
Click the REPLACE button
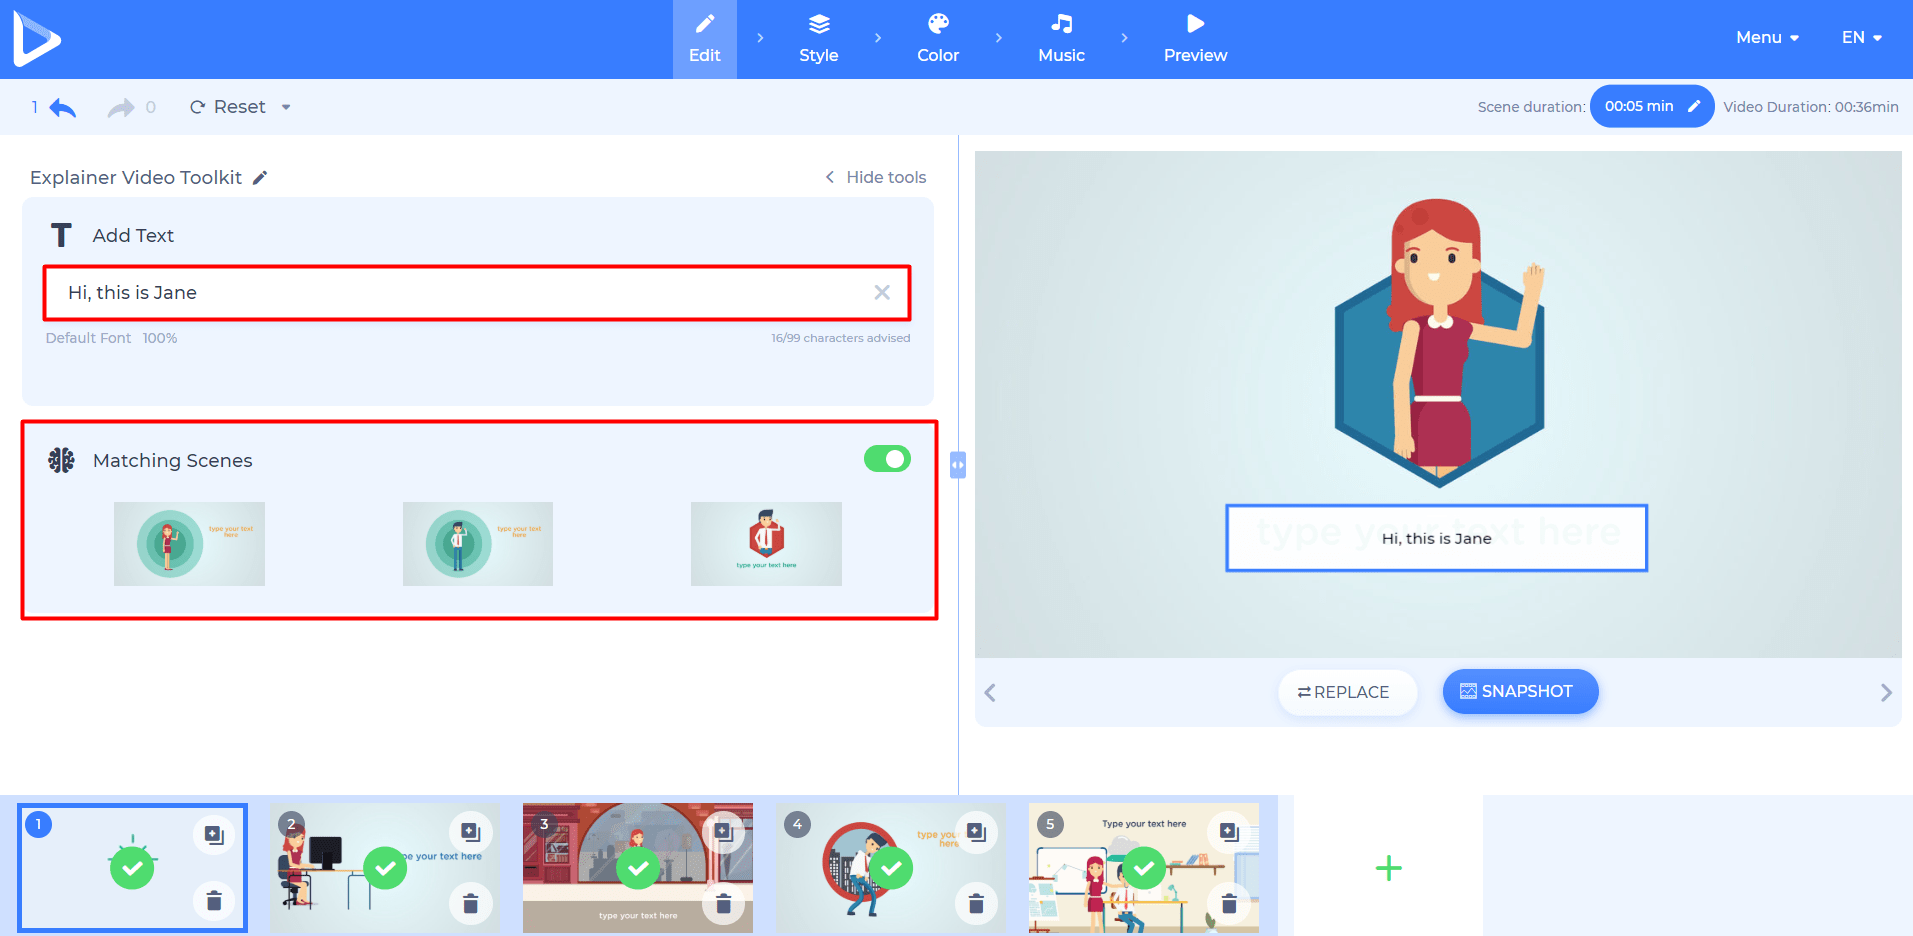[x=1347, y=691]
